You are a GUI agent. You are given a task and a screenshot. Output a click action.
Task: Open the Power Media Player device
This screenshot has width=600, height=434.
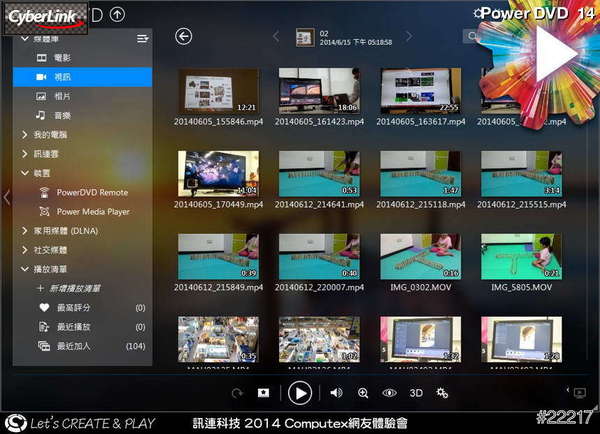click(x=92, y=211)
